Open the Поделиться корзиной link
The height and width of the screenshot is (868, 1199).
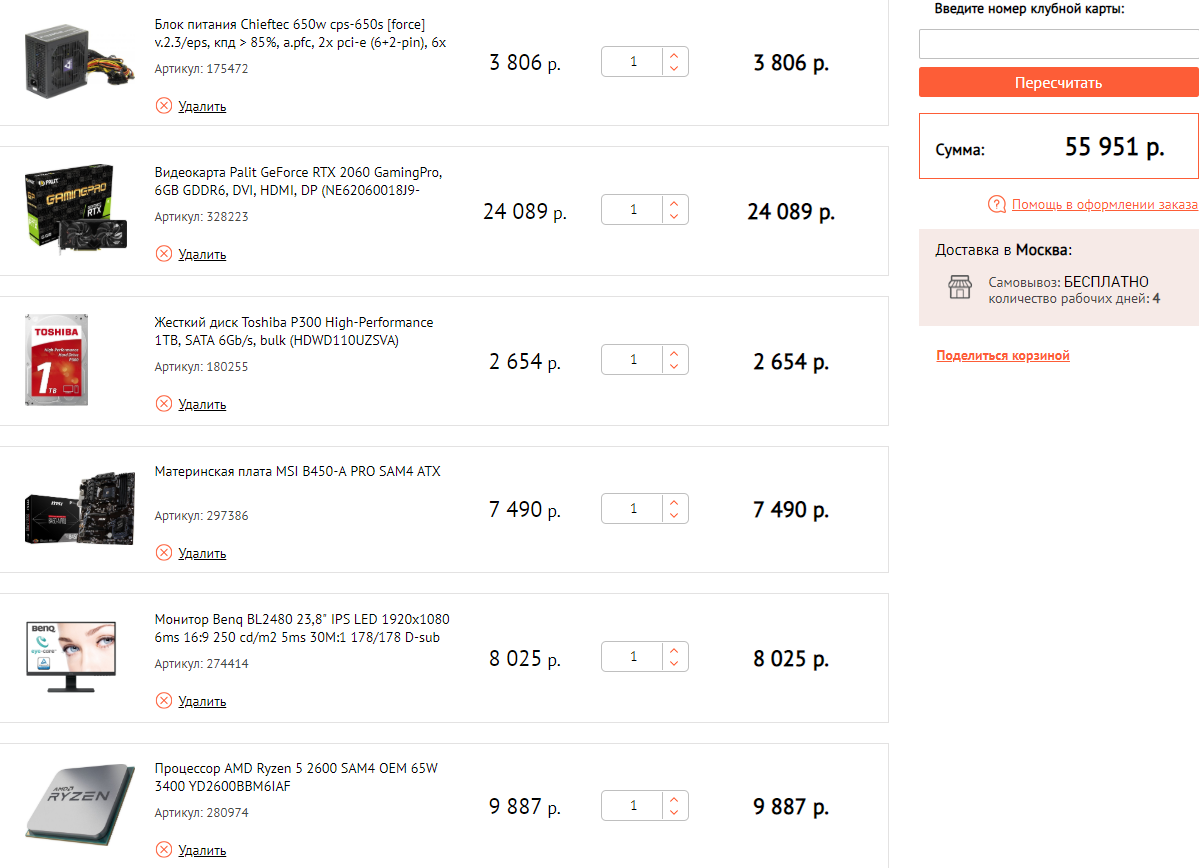(x=1003, y=356)
